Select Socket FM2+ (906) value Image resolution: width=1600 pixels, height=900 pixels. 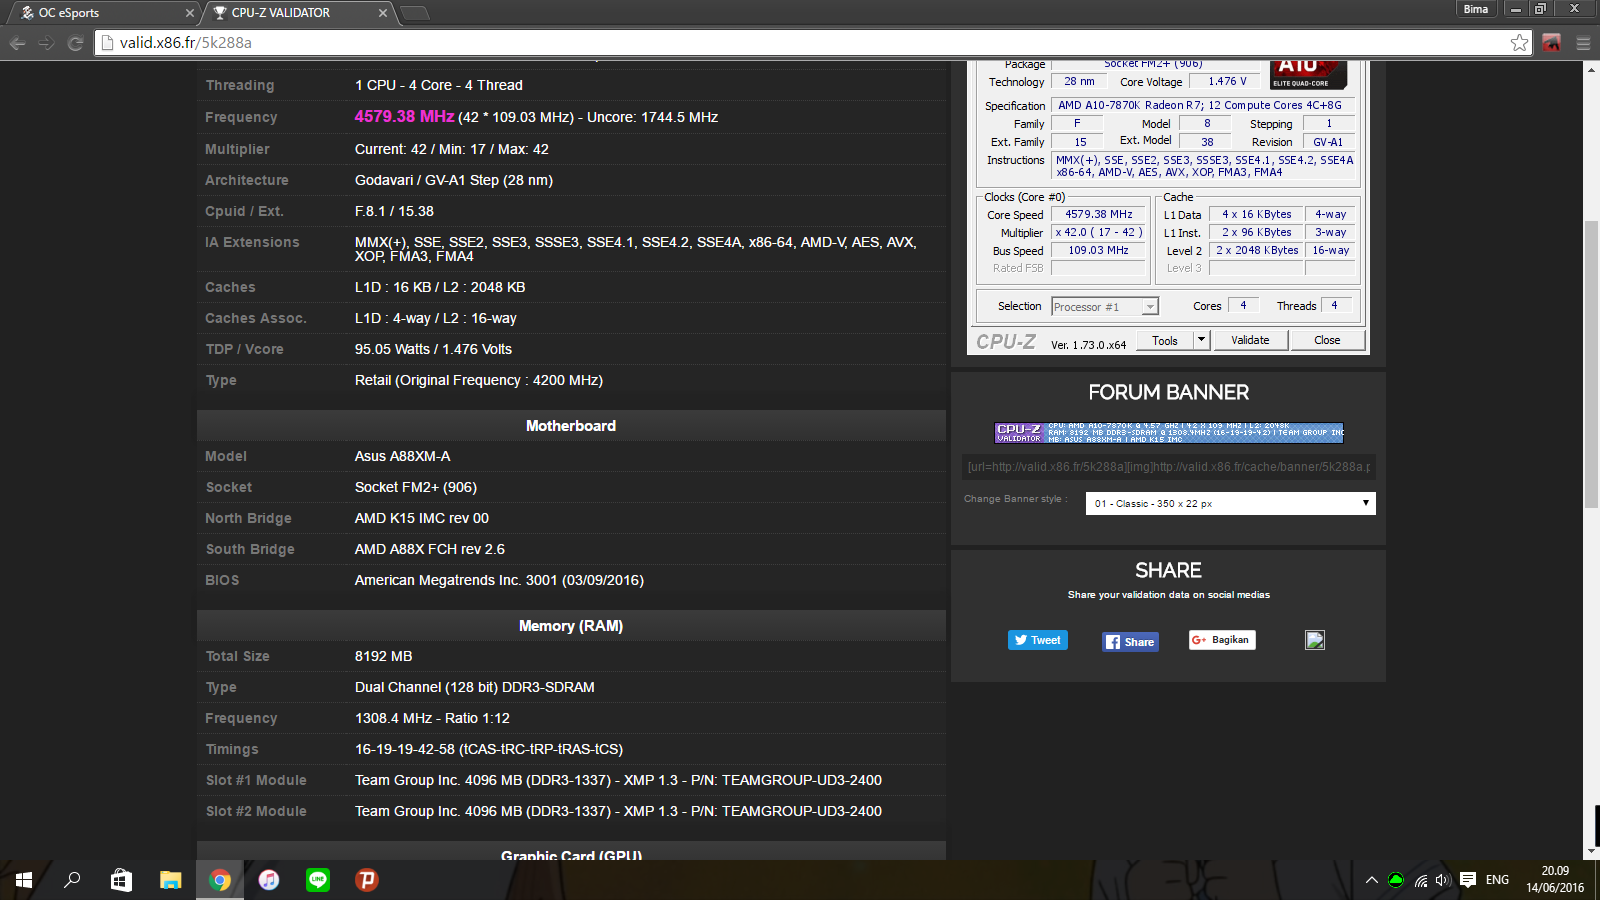[x=415, y=487]
